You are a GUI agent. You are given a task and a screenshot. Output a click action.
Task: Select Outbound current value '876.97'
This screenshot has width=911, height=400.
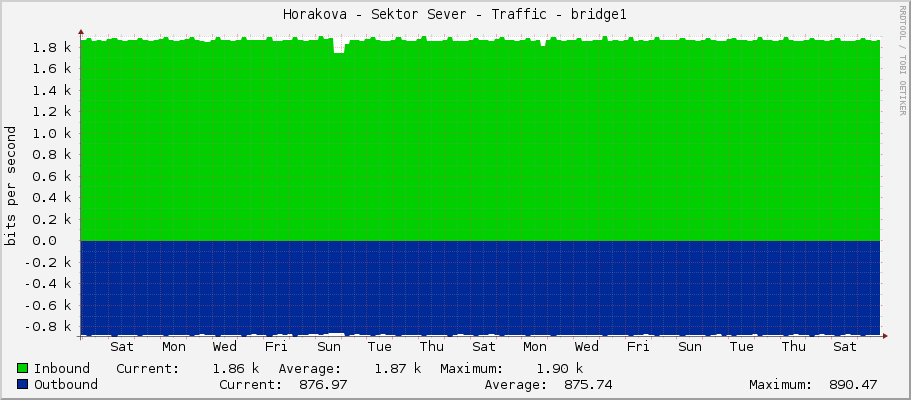tap(323, 384)
